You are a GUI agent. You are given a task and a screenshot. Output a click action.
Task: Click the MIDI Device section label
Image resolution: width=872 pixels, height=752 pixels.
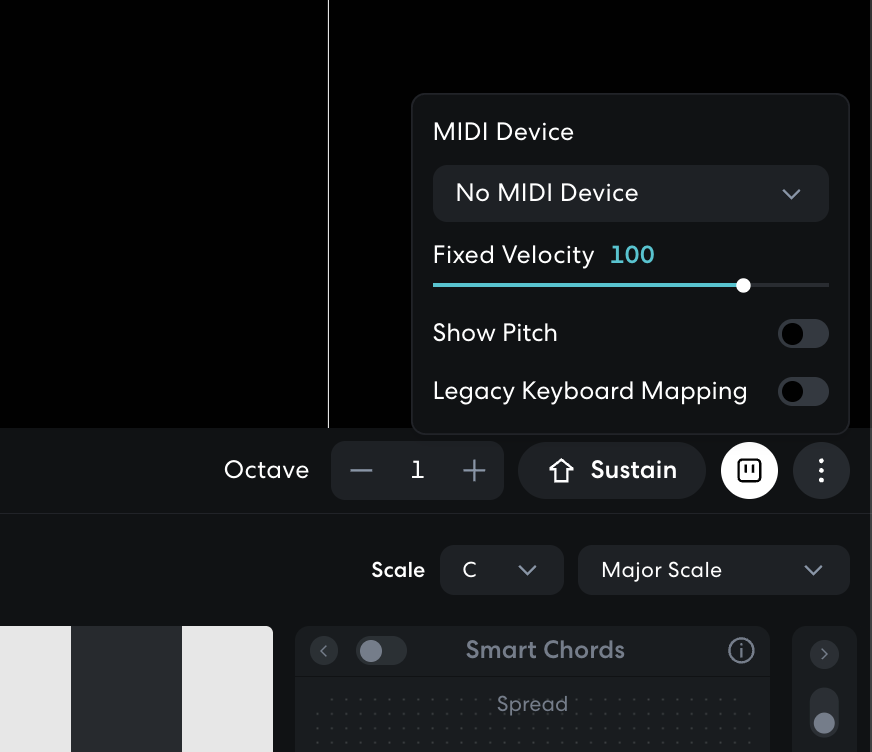[503, 131]
